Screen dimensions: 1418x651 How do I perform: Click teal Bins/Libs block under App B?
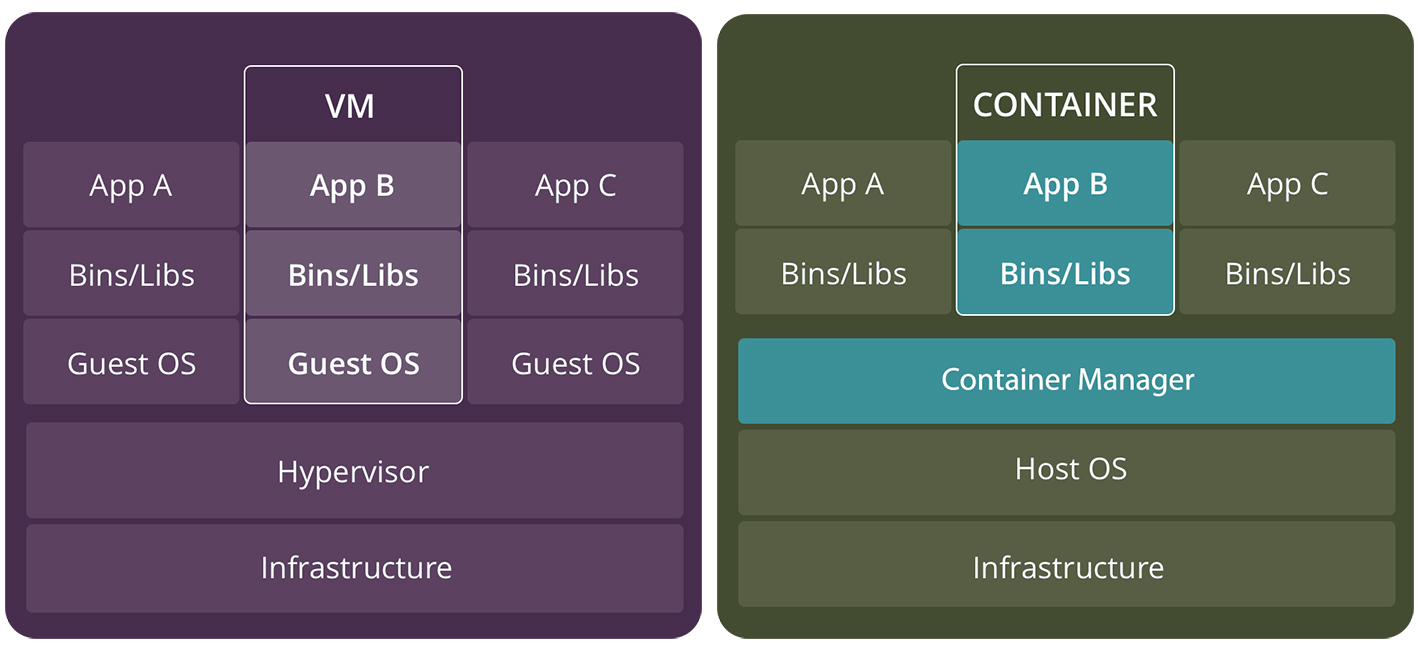click(1064, 273)
